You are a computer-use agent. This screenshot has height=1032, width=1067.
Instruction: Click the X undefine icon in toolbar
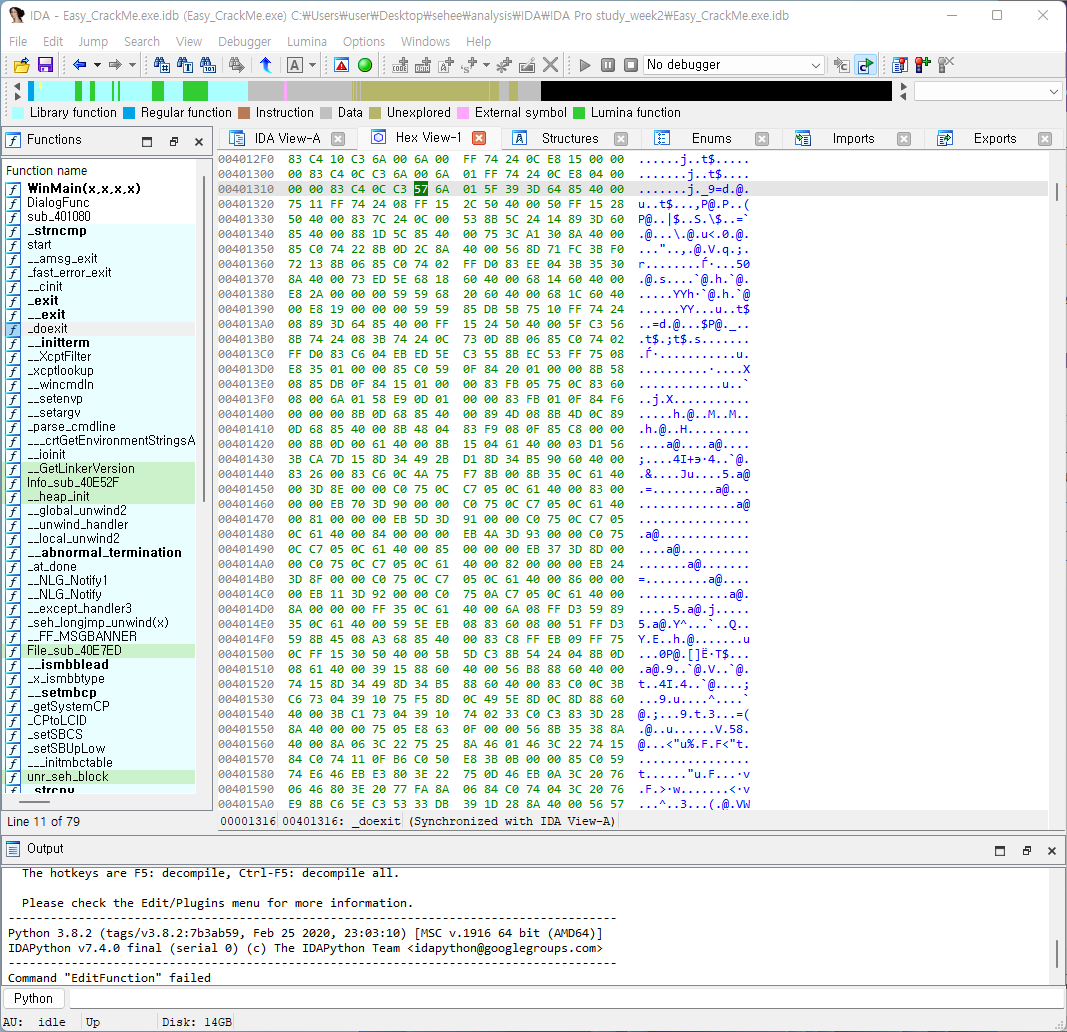pos(551,65)
